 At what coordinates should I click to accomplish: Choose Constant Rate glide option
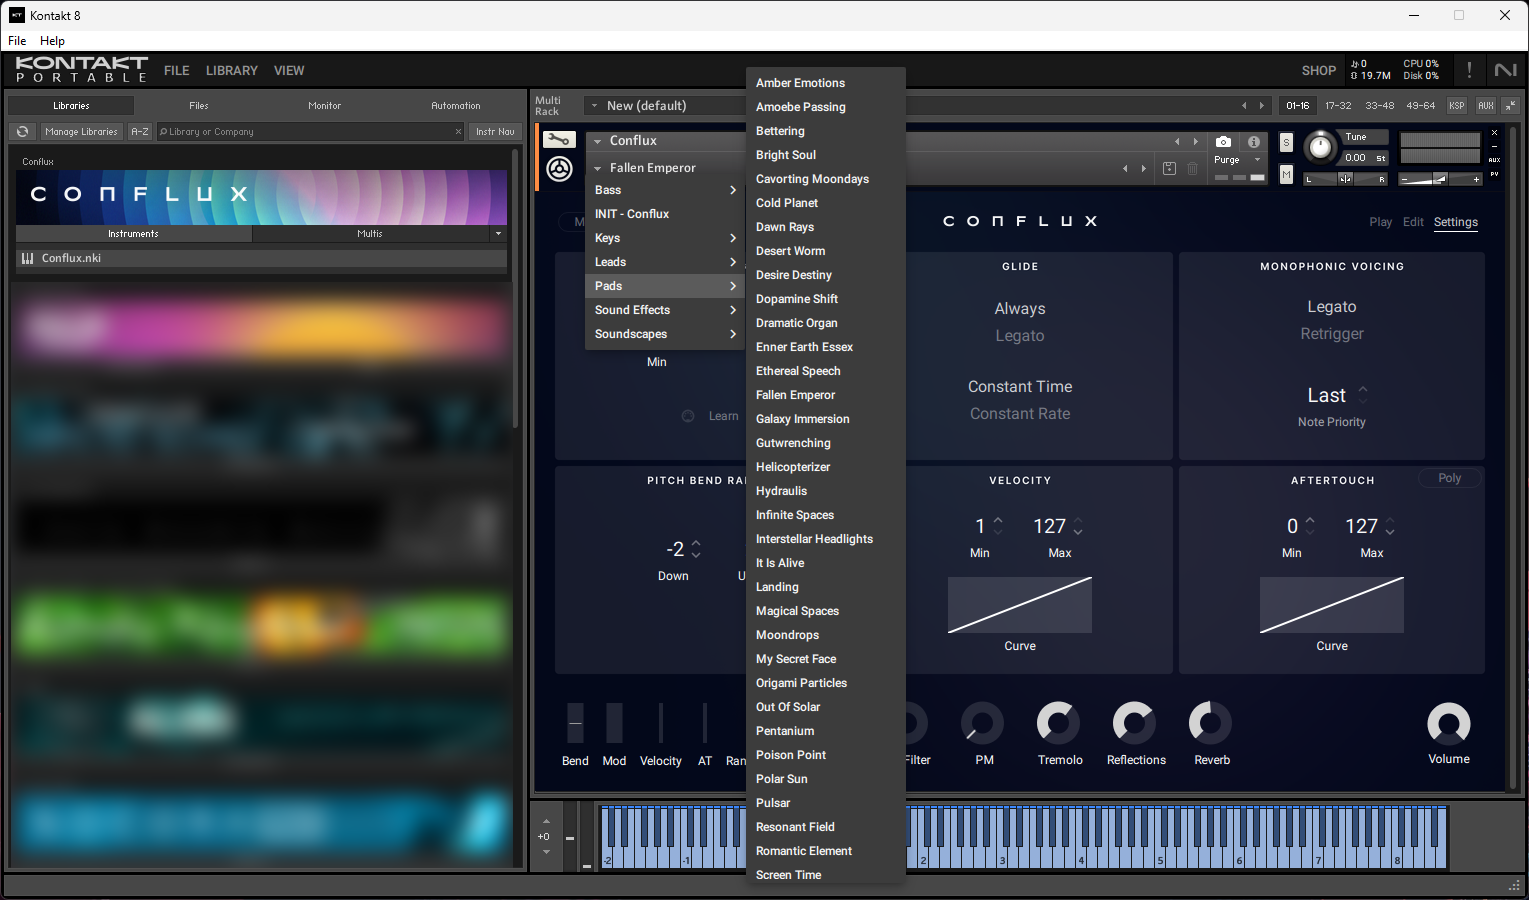click(1020, 414)
